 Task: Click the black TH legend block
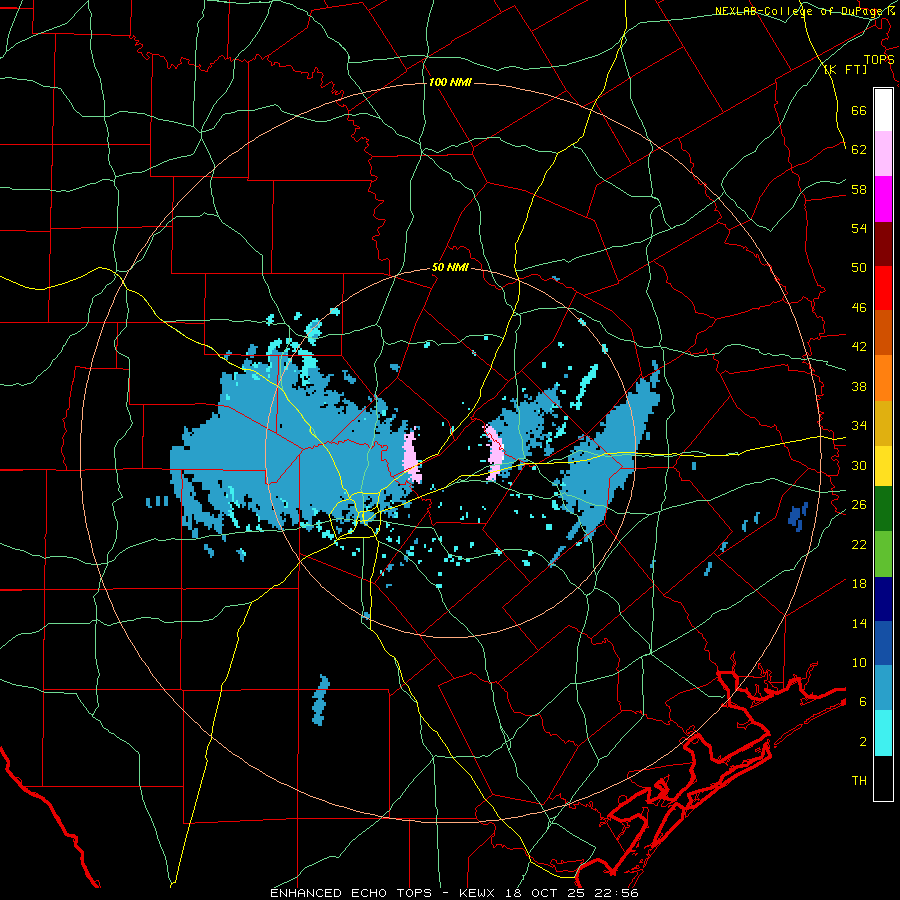(883, 778)
